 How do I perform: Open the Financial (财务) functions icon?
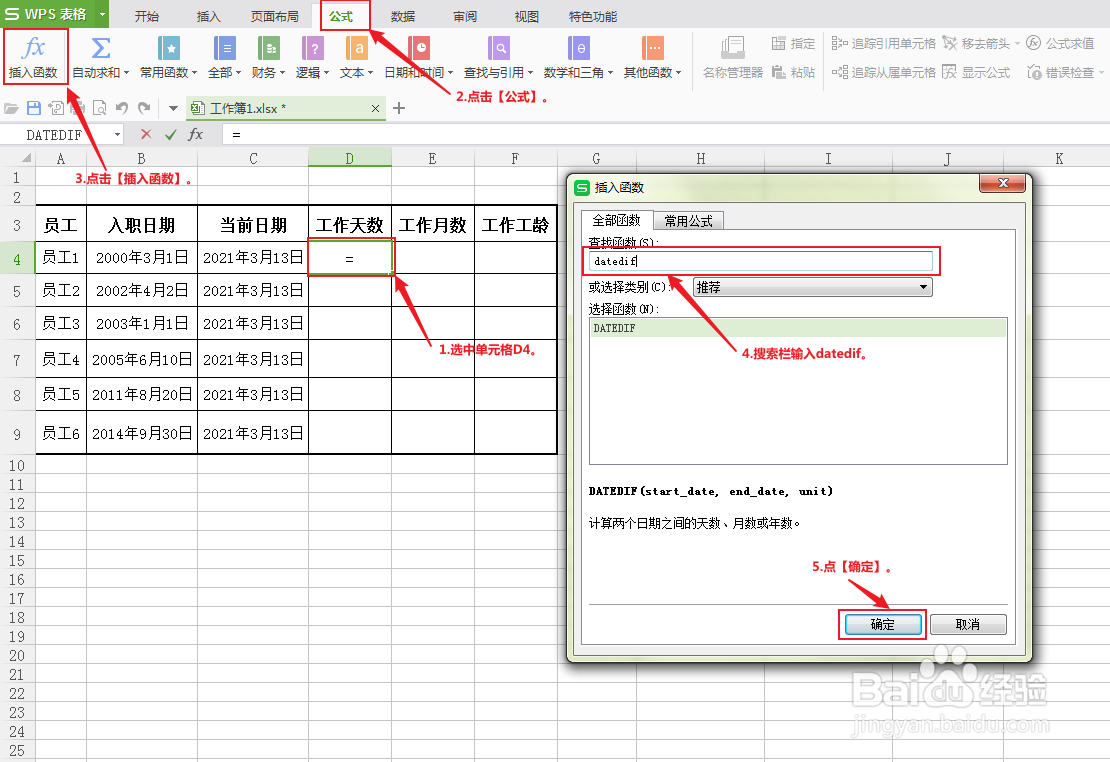click(268, 48)
